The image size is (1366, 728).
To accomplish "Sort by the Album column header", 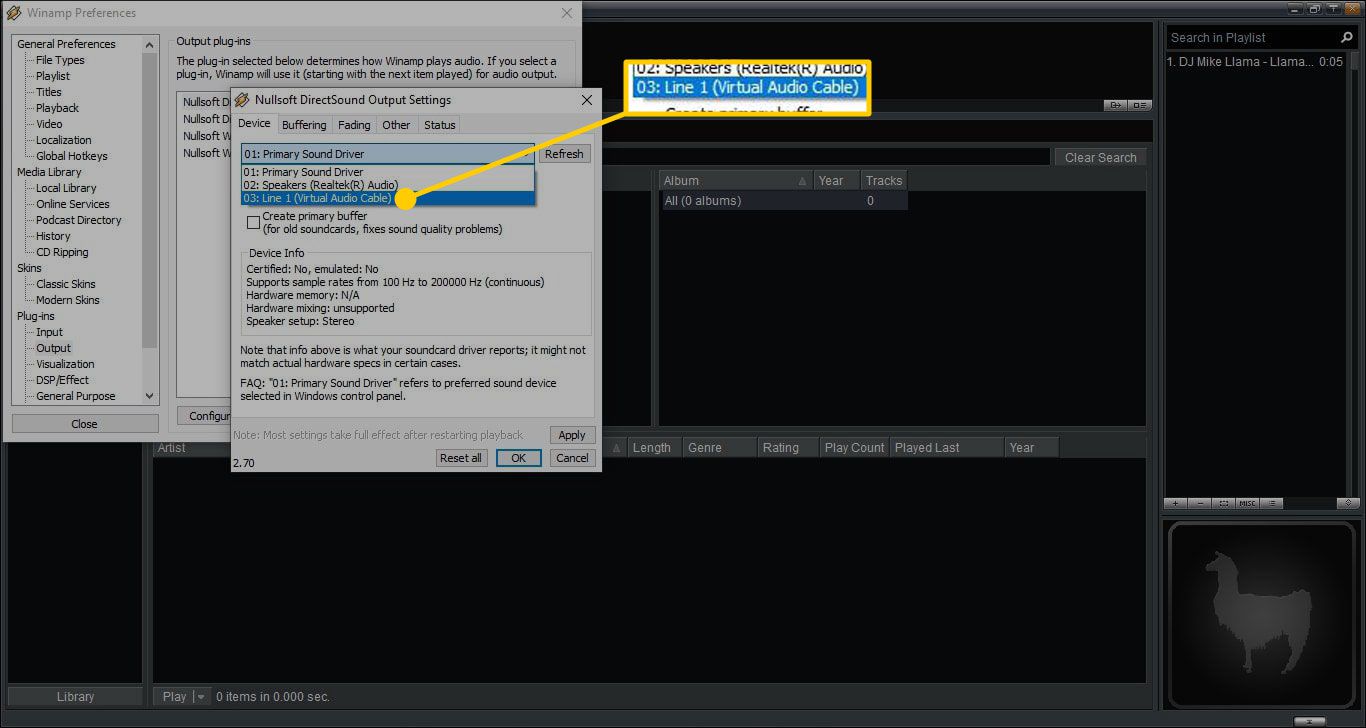I will coord(735,181).
